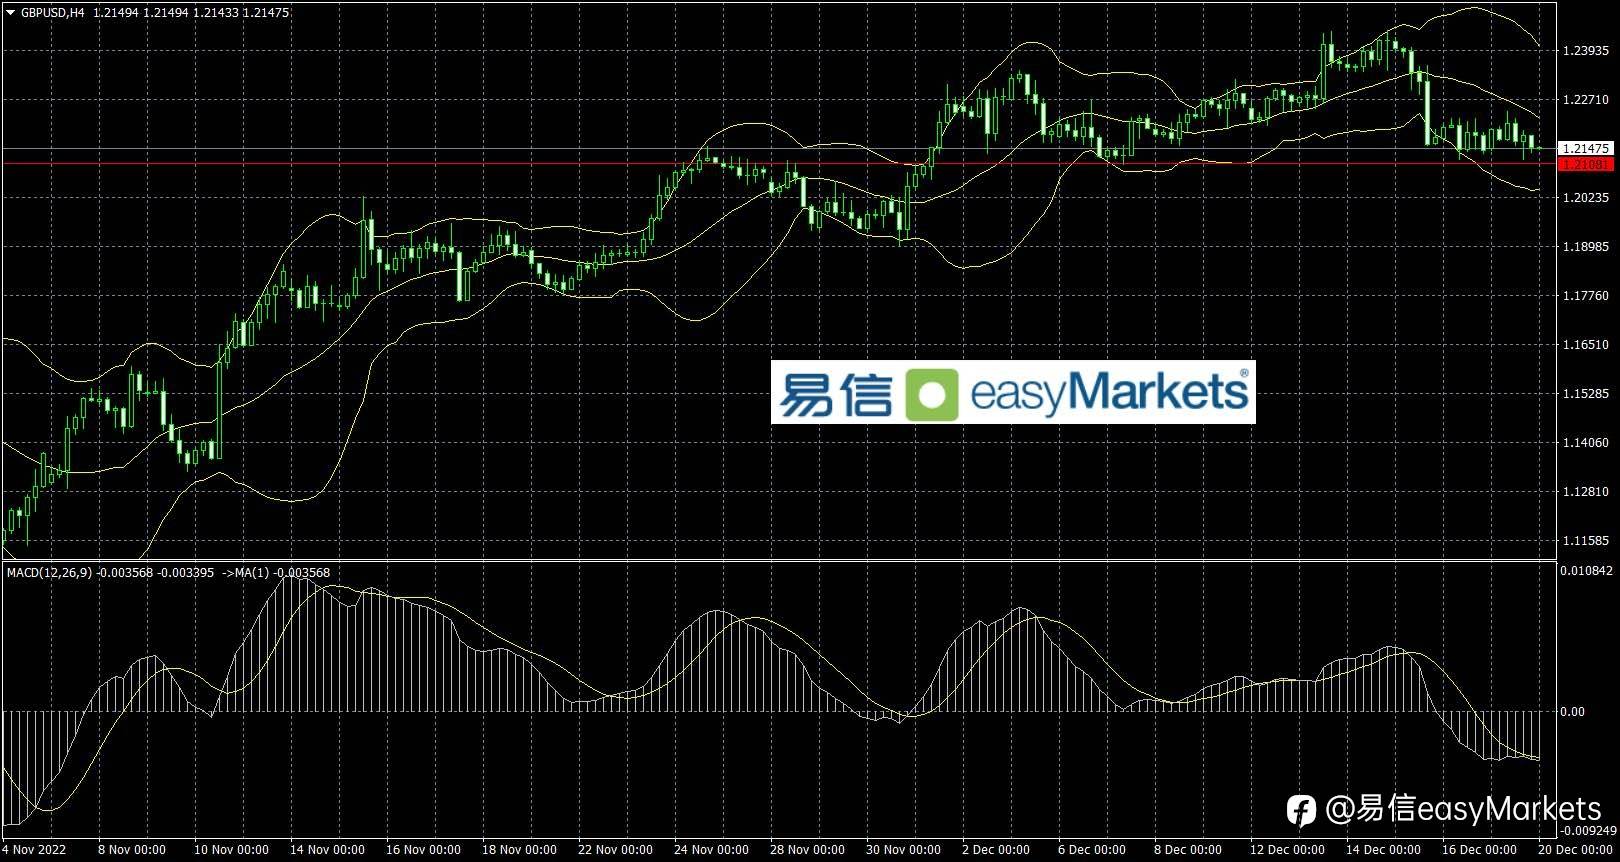The height and width of the screenshot is (862, 1620).
Task: Click the 16 Dec 00:00 time label
Action: click(x=1479, y=850)
